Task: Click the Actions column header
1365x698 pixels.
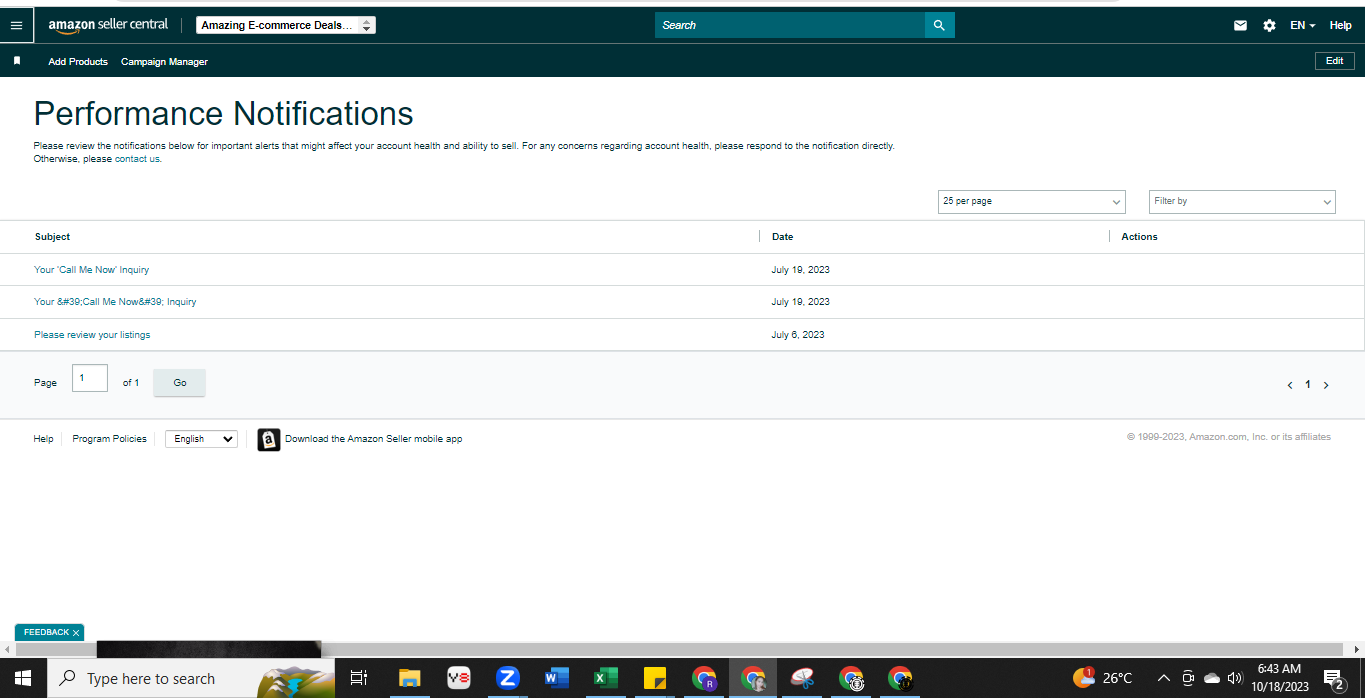Action: click(1139, 237)
